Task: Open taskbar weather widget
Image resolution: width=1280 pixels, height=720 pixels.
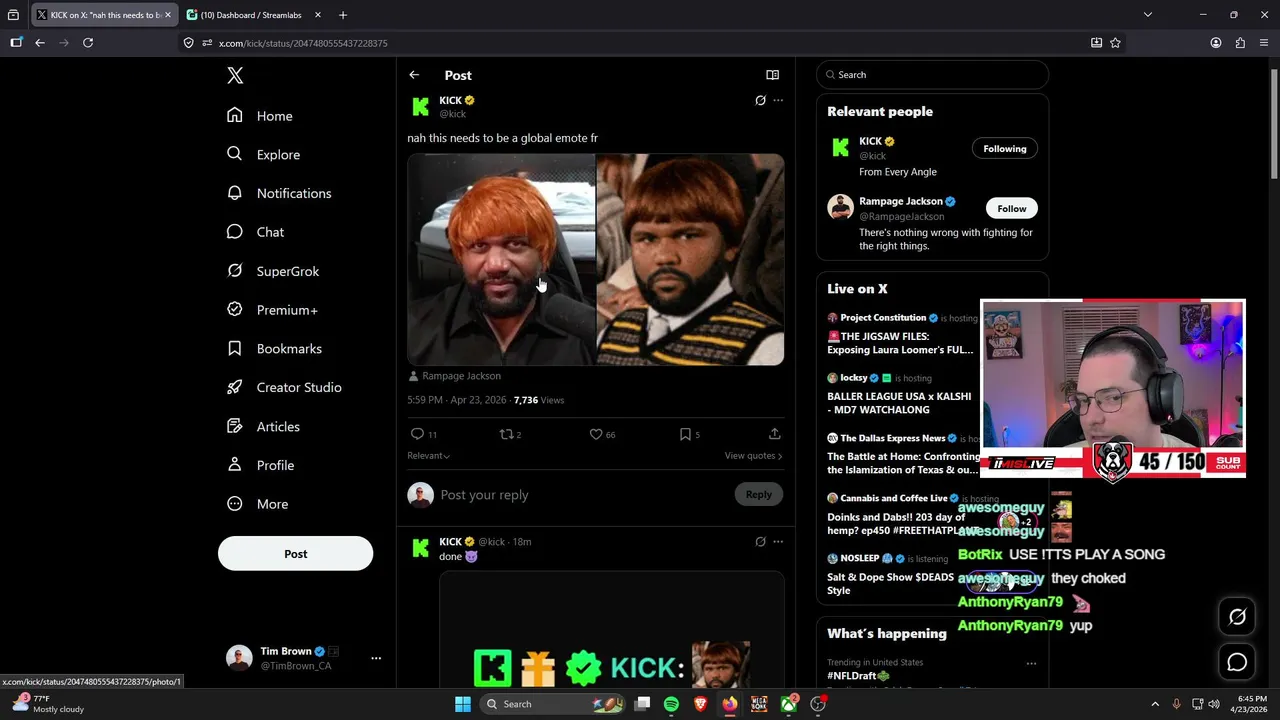Action: click(48, 704)
